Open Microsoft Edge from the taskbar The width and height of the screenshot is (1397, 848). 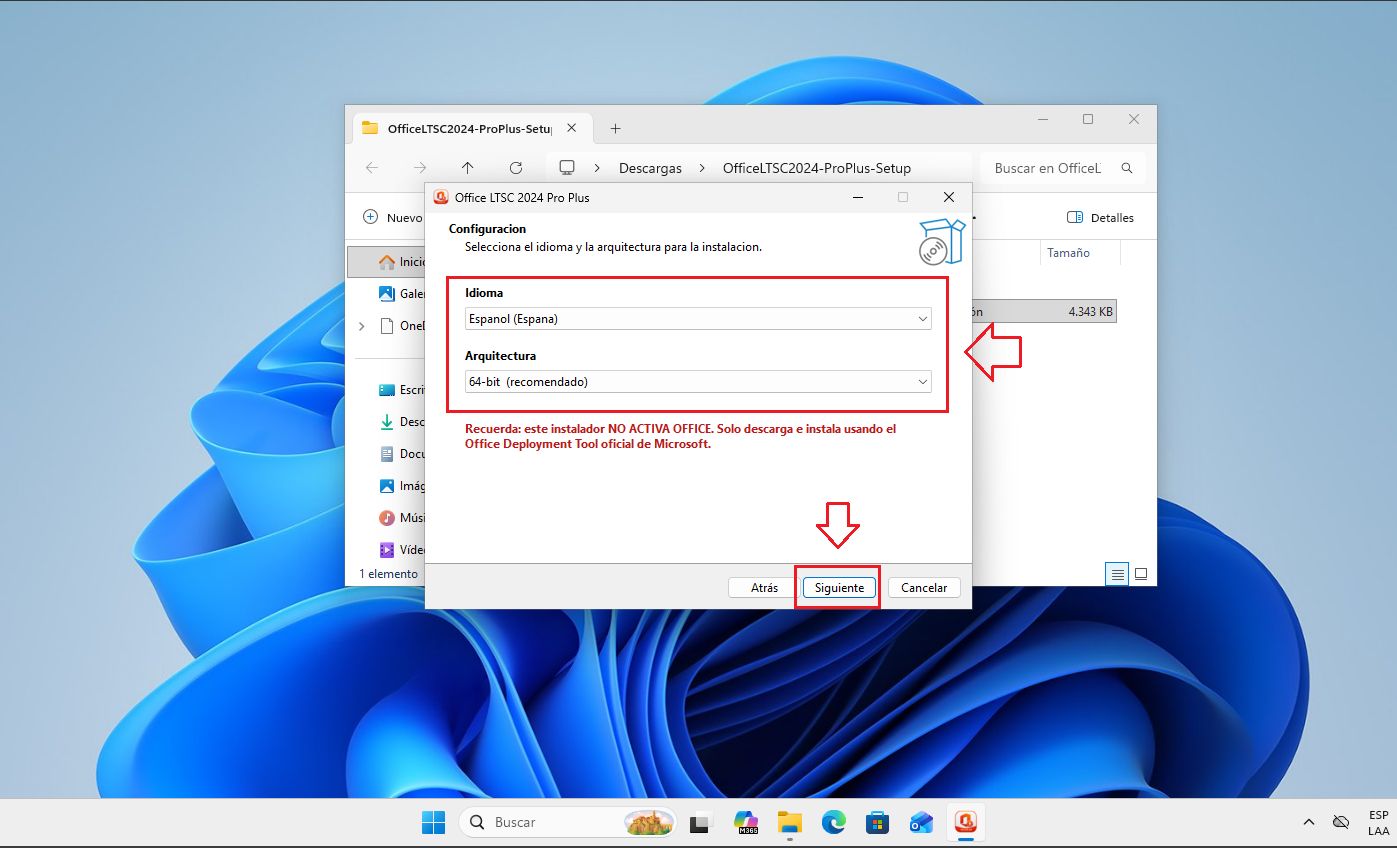point(834,822)
